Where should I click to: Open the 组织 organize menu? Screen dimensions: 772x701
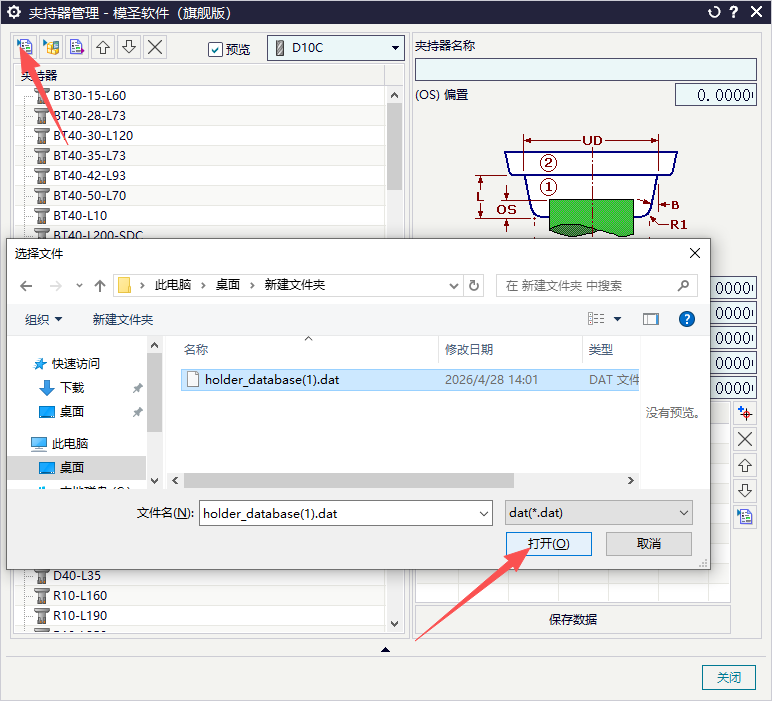43,319
